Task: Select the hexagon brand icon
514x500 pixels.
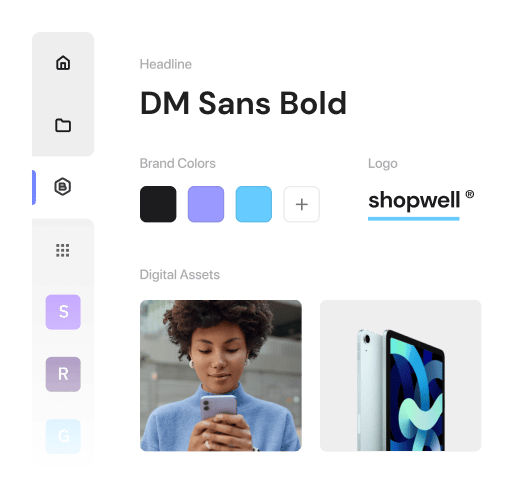Action: [63, 187]
